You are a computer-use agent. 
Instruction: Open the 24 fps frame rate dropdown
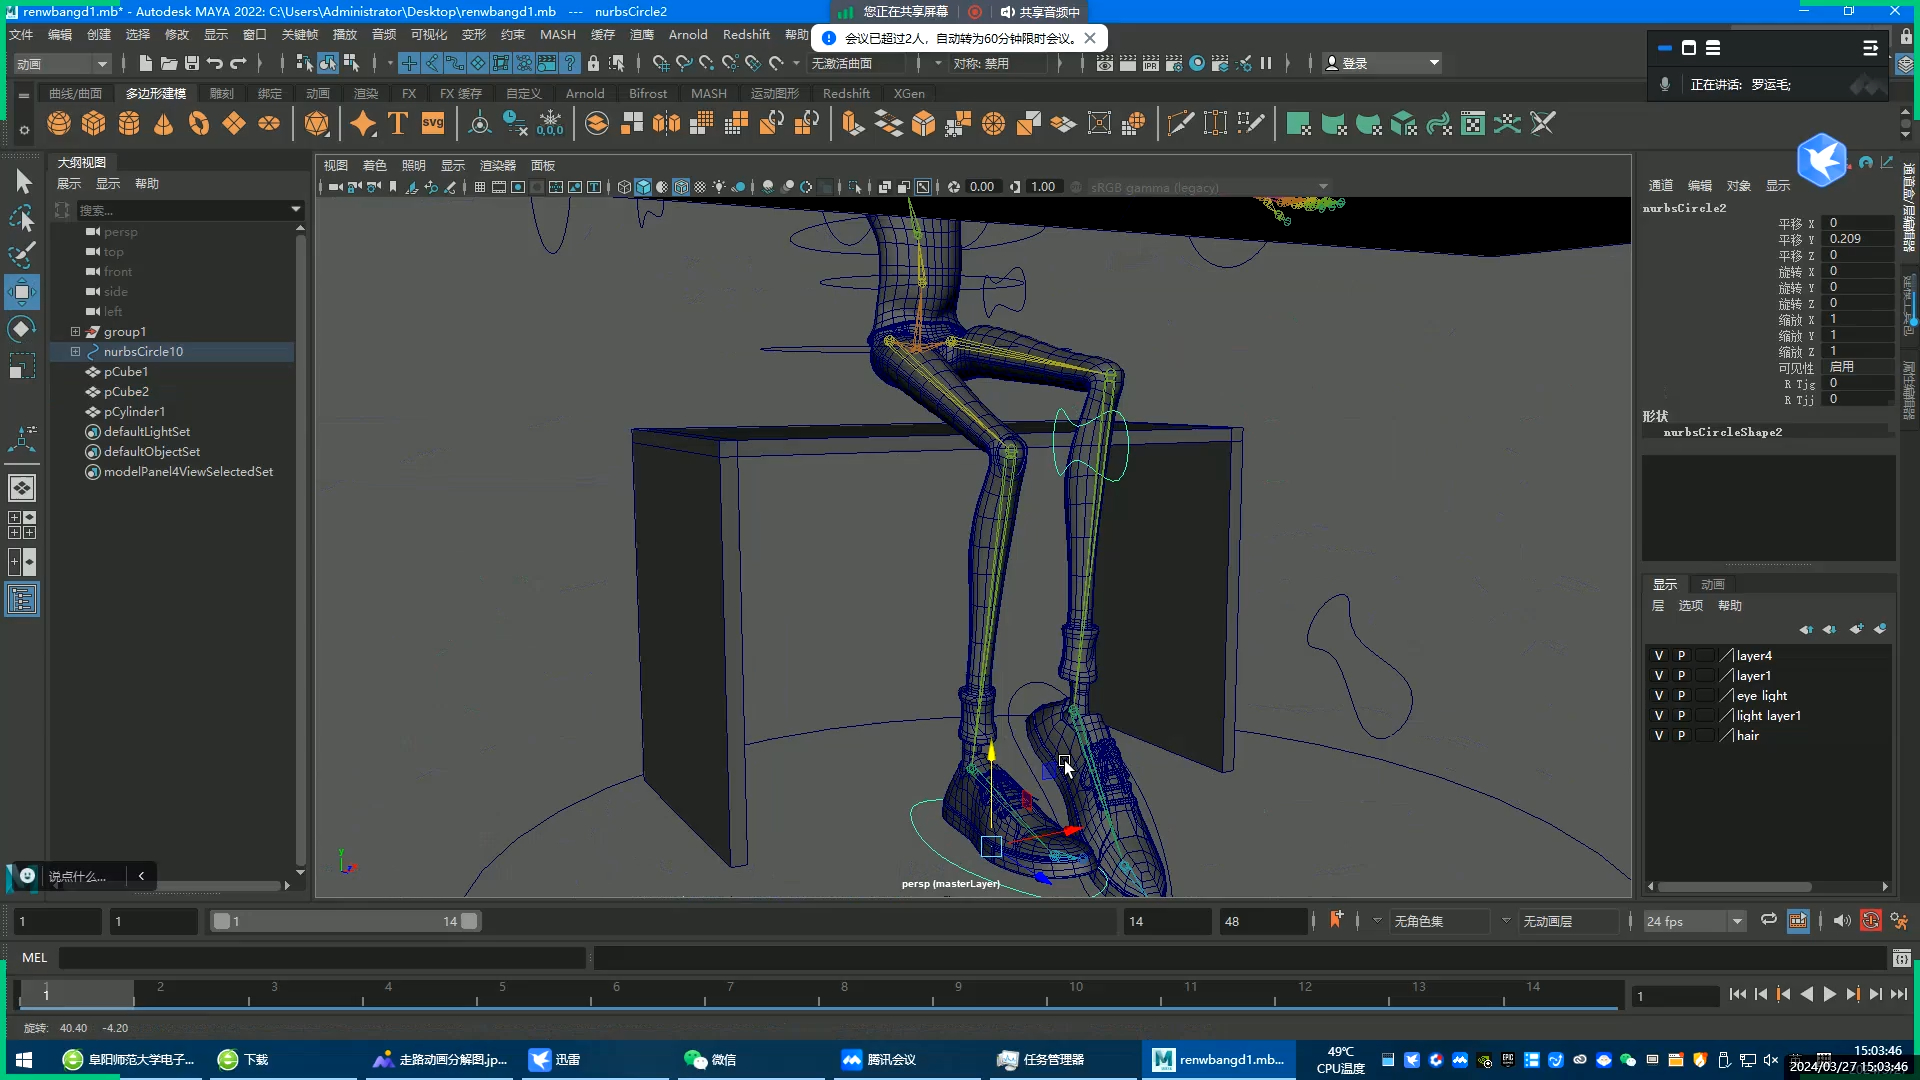click(1694, 922)
